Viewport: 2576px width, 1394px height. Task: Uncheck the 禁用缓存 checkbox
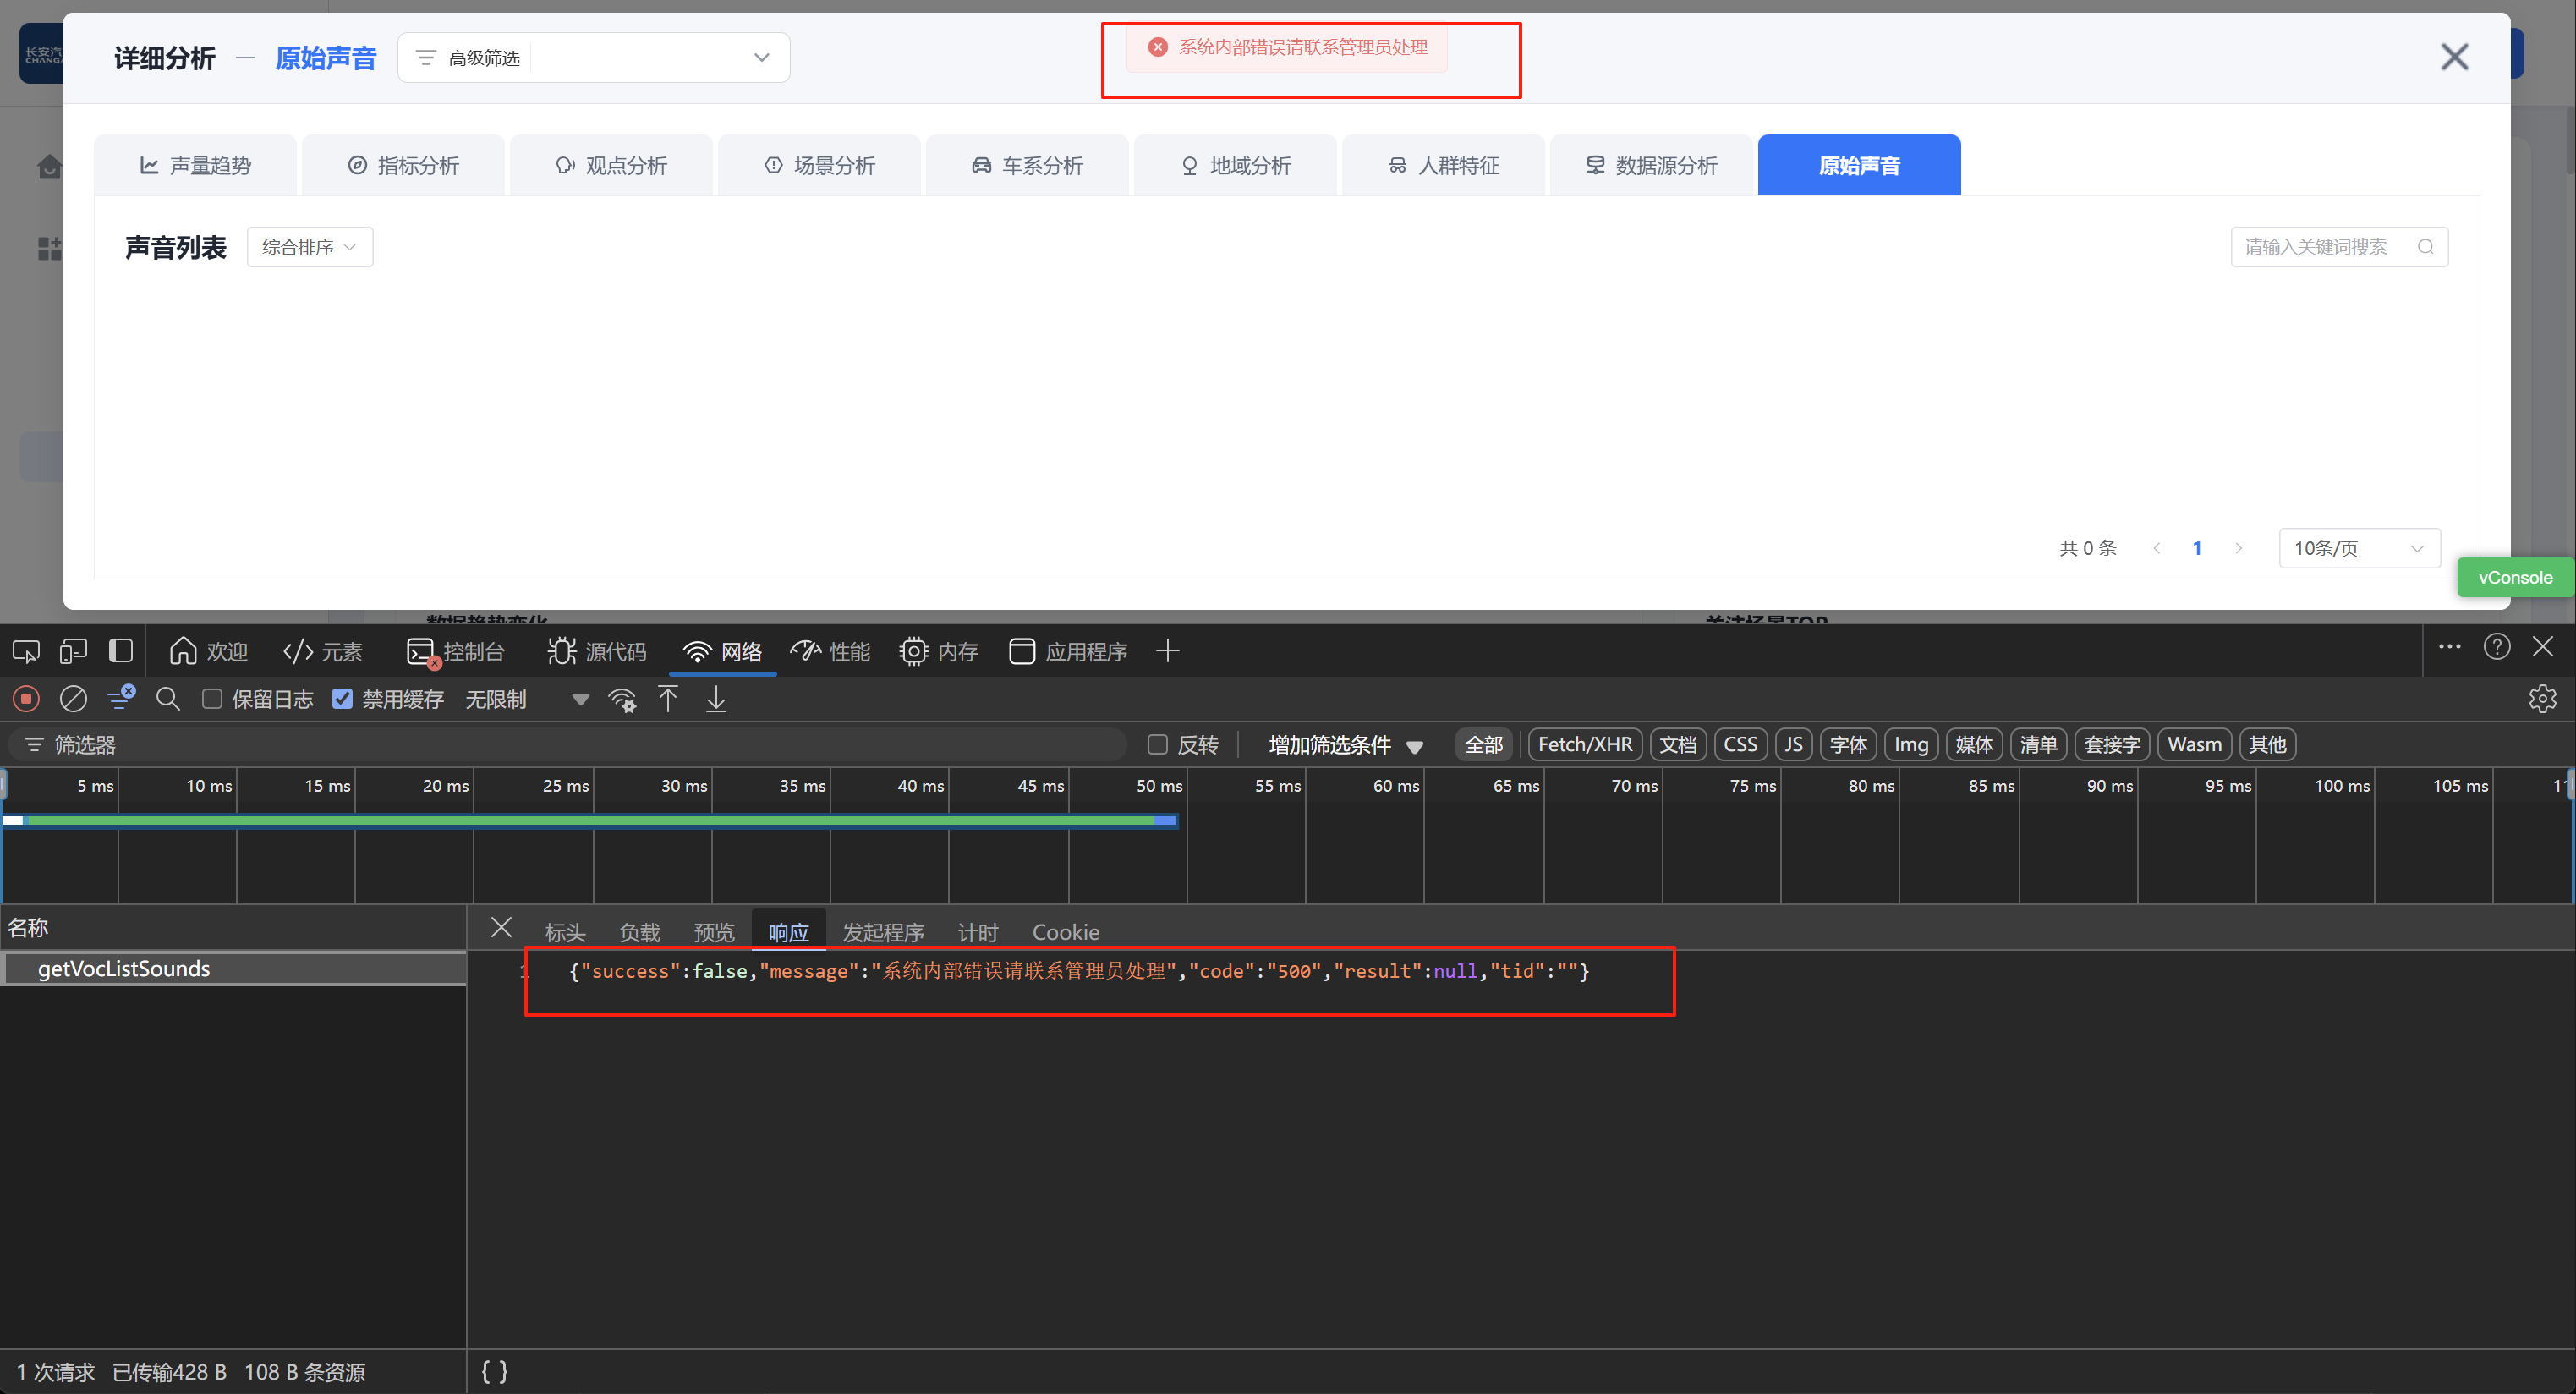coord(343,699)
